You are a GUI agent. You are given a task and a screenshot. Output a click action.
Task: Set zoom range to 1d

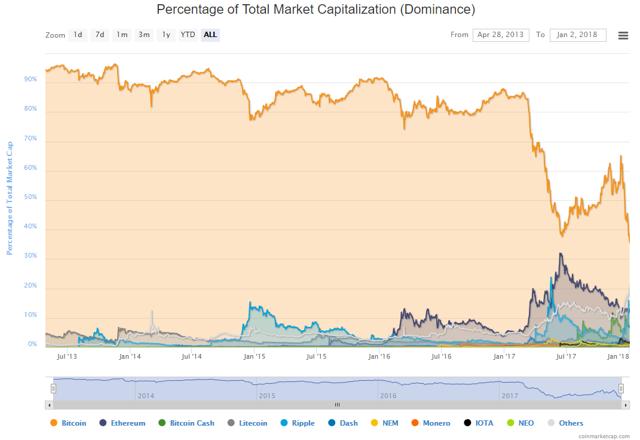(x=77, y=35)
